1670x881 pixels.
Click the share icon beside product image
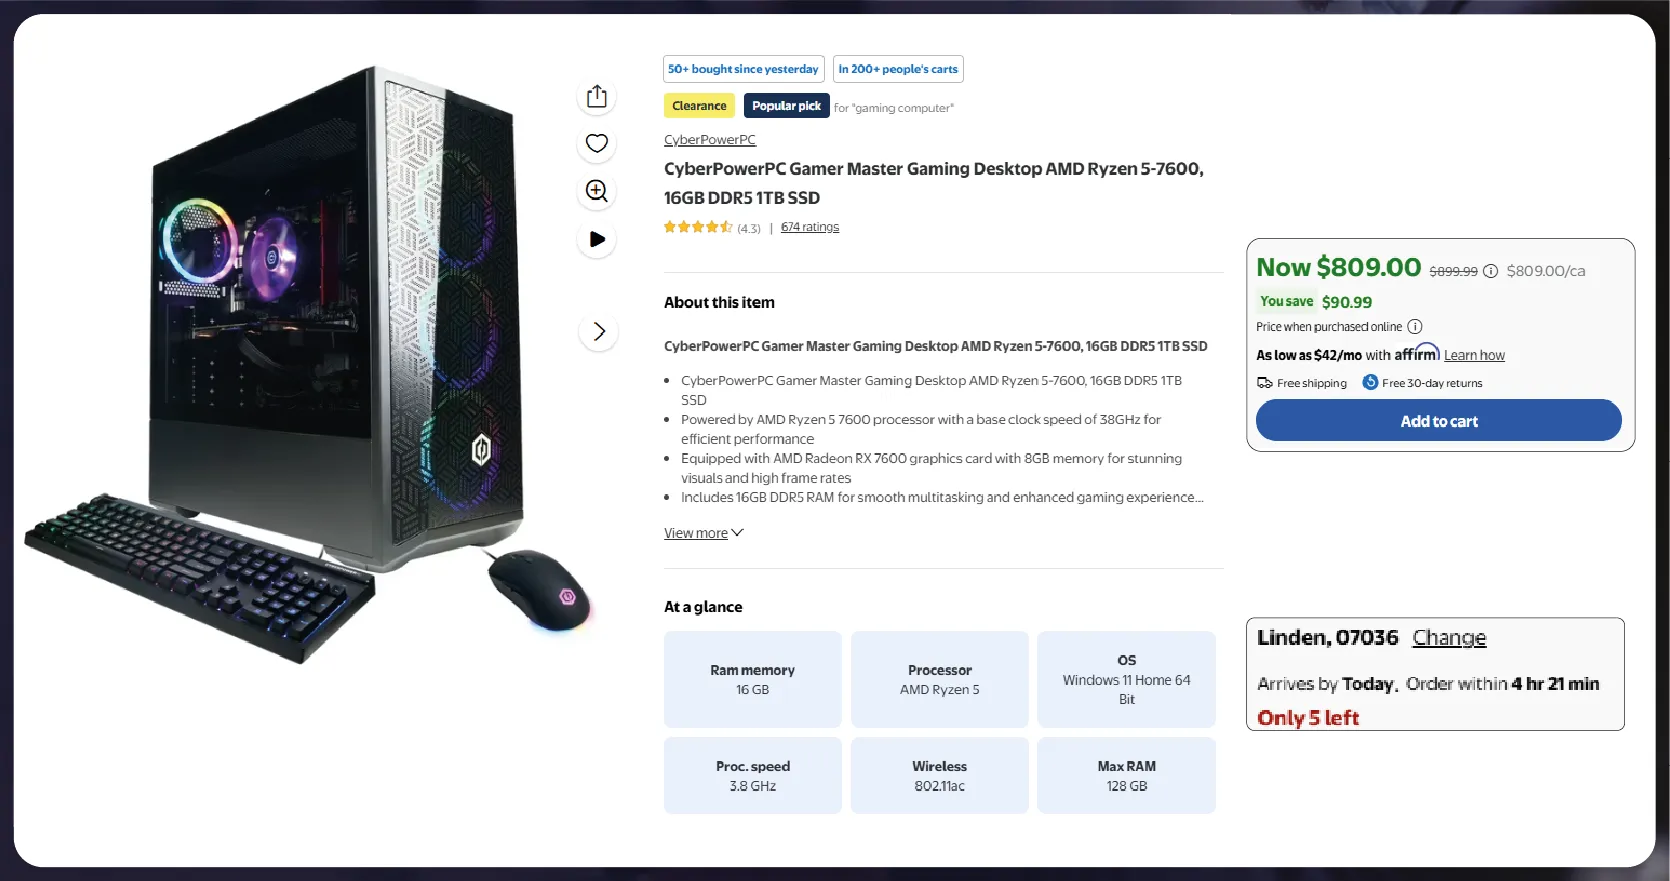597,96
